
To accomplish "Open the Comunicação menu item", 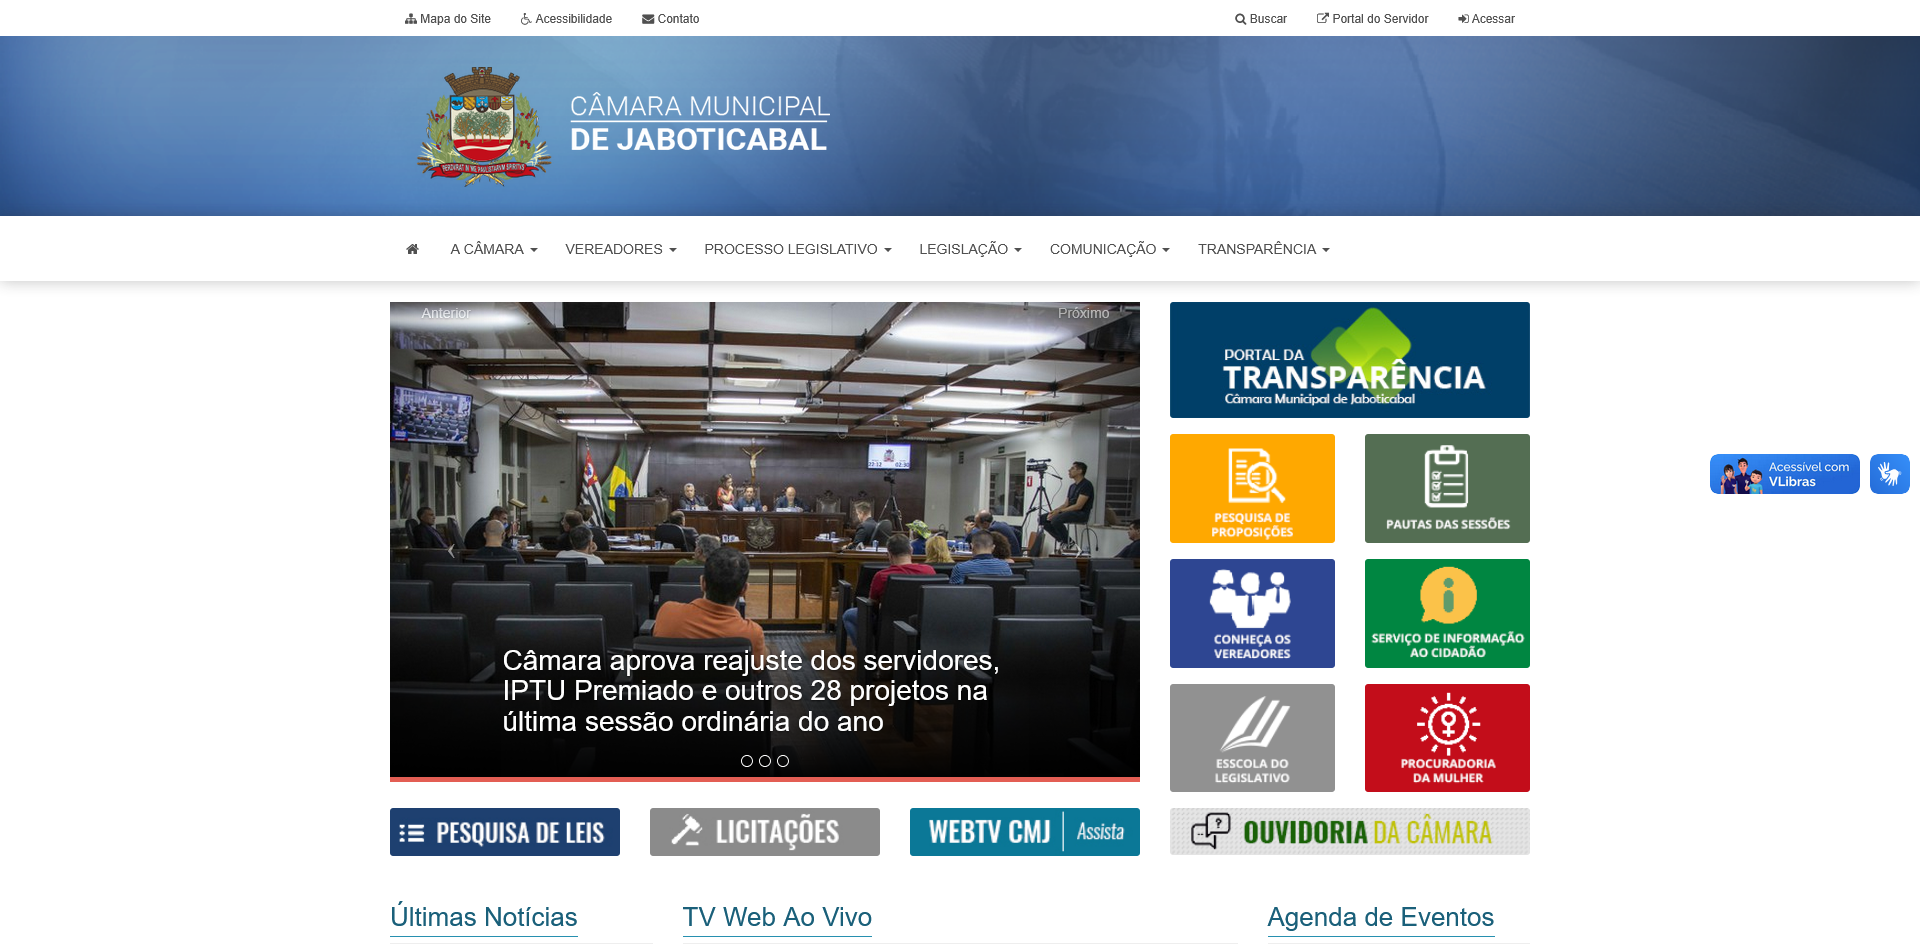I will pos(1109,249).
